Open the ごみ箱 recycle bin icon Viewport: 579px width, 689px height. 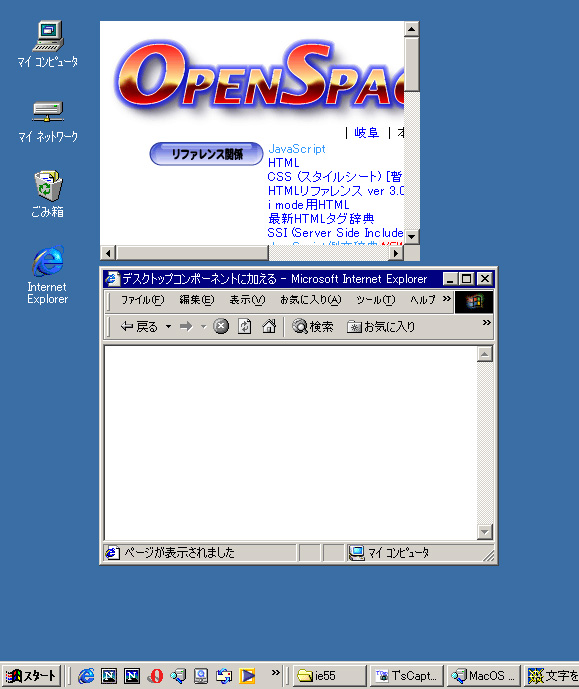(x=48, y=194)
